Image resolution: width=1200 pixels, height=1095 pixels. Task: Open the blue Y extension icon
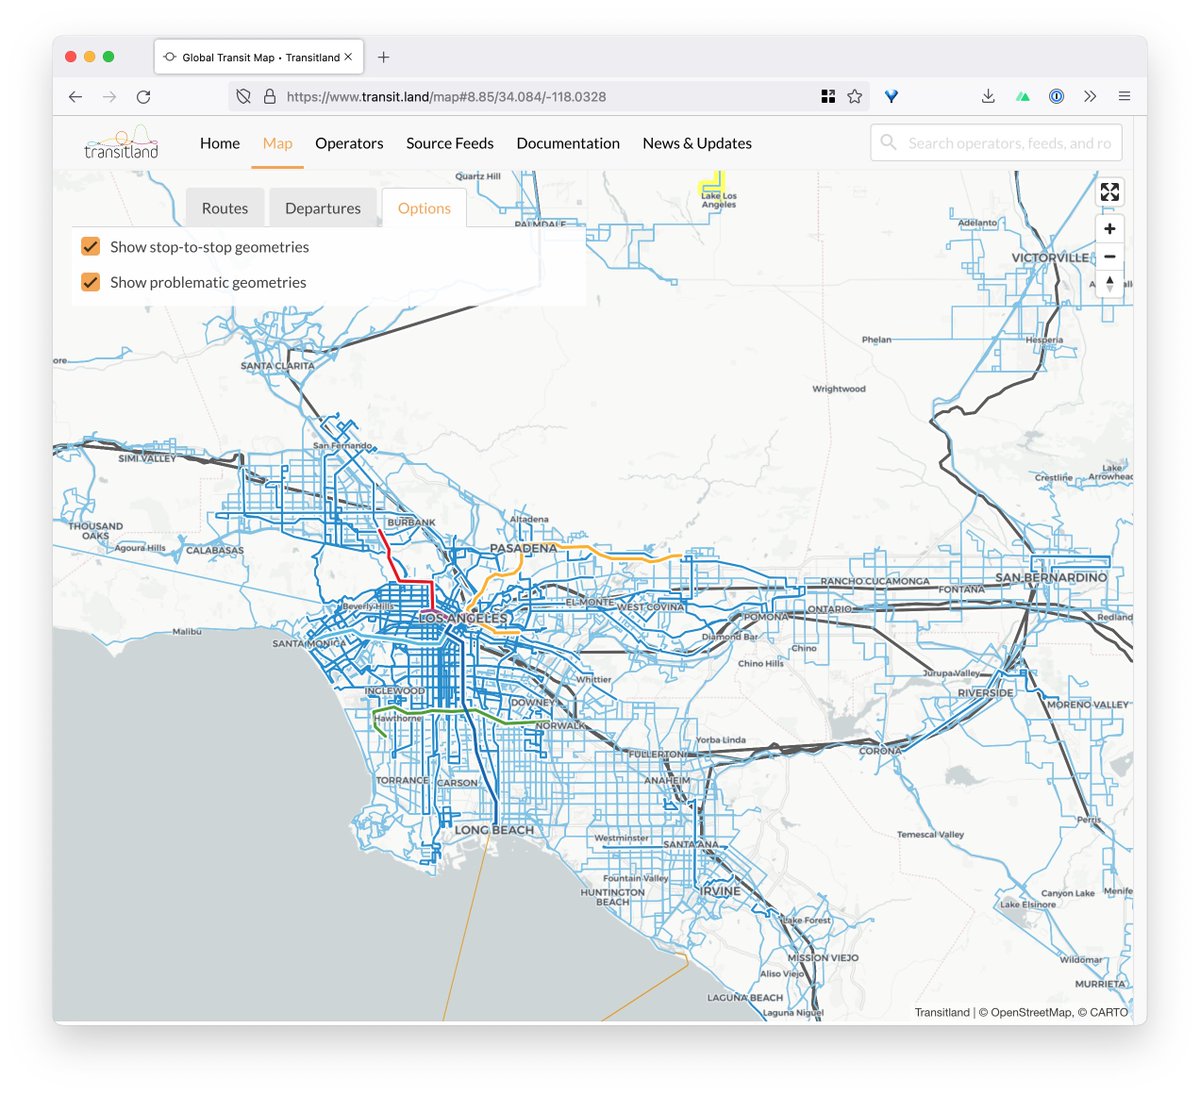pyautogui.click(x=891, y=97)
